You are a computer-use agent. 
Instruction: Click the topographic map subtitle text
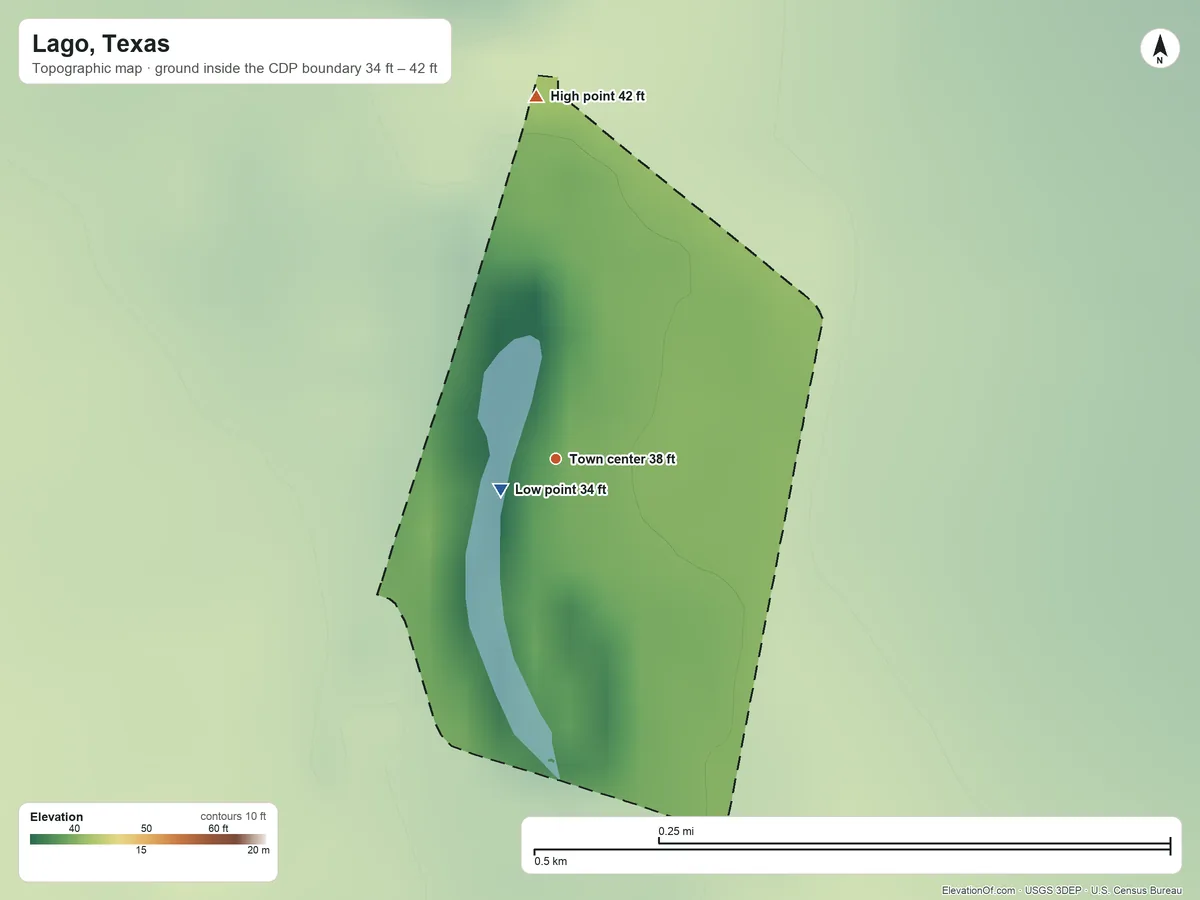point(235,70)
